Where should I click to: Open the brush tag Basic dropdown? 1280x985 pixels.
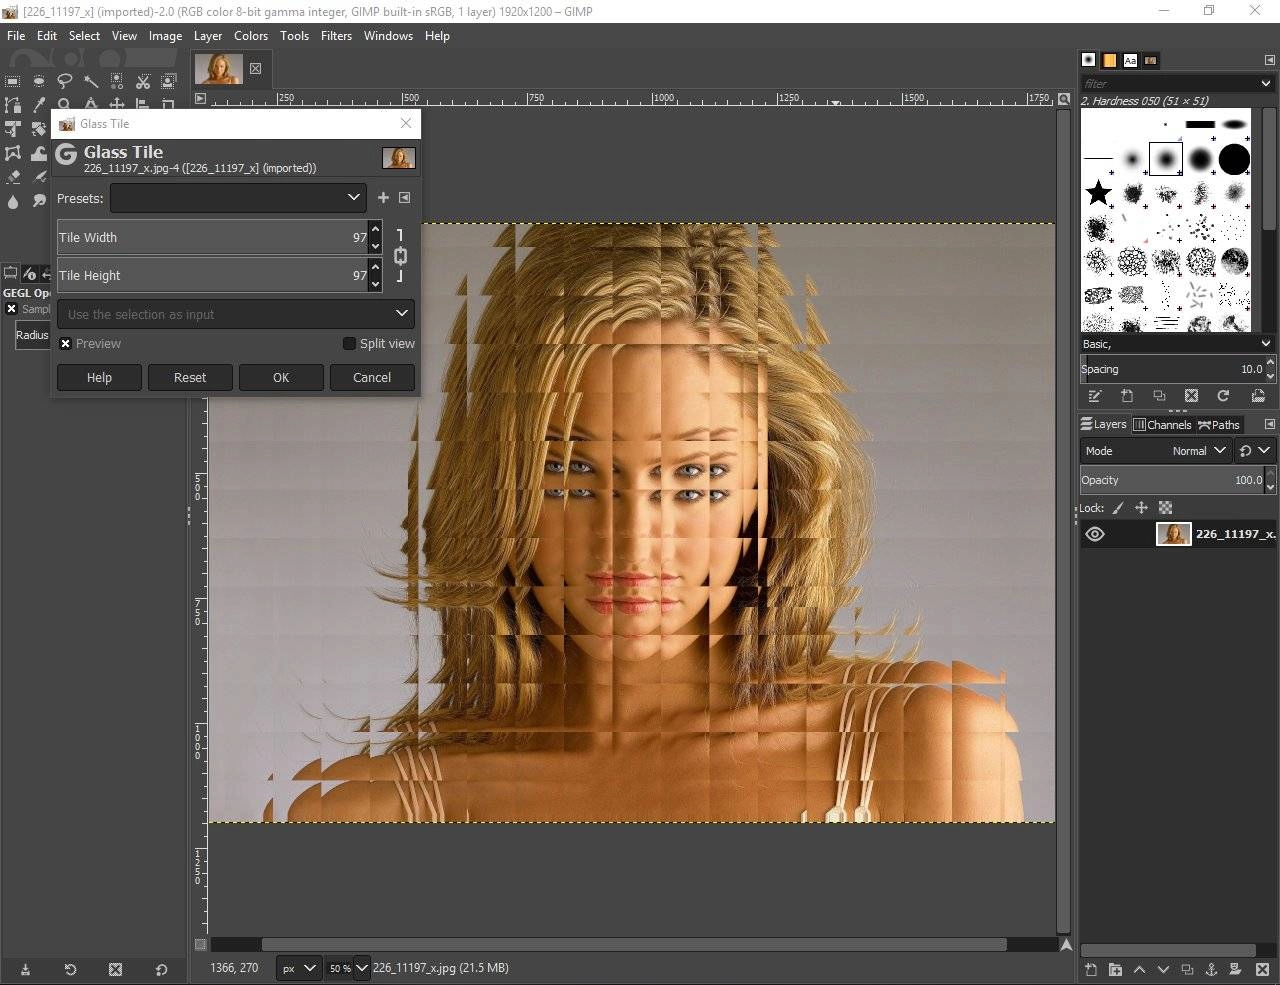(1178, 343)
